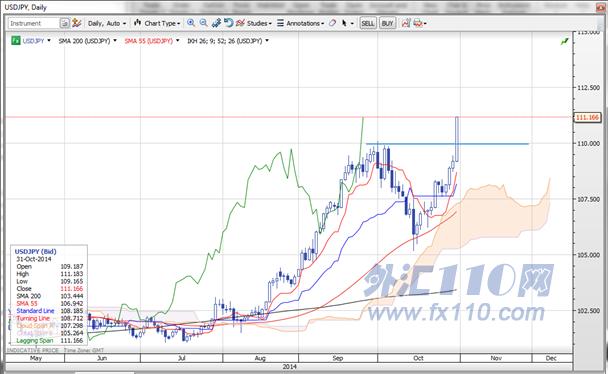608x374 pixels.
Task: Open the Chart Type dropdown
Action: click(157, 23)
